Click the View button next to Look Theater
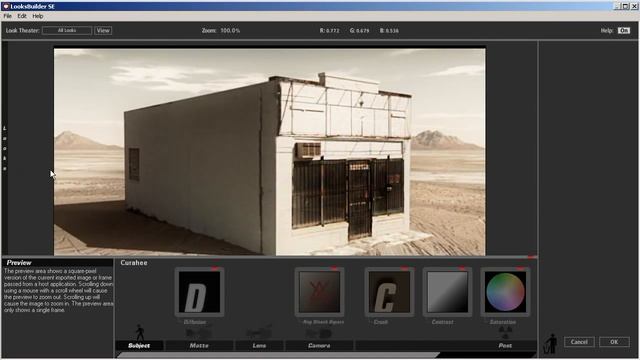 103,31
